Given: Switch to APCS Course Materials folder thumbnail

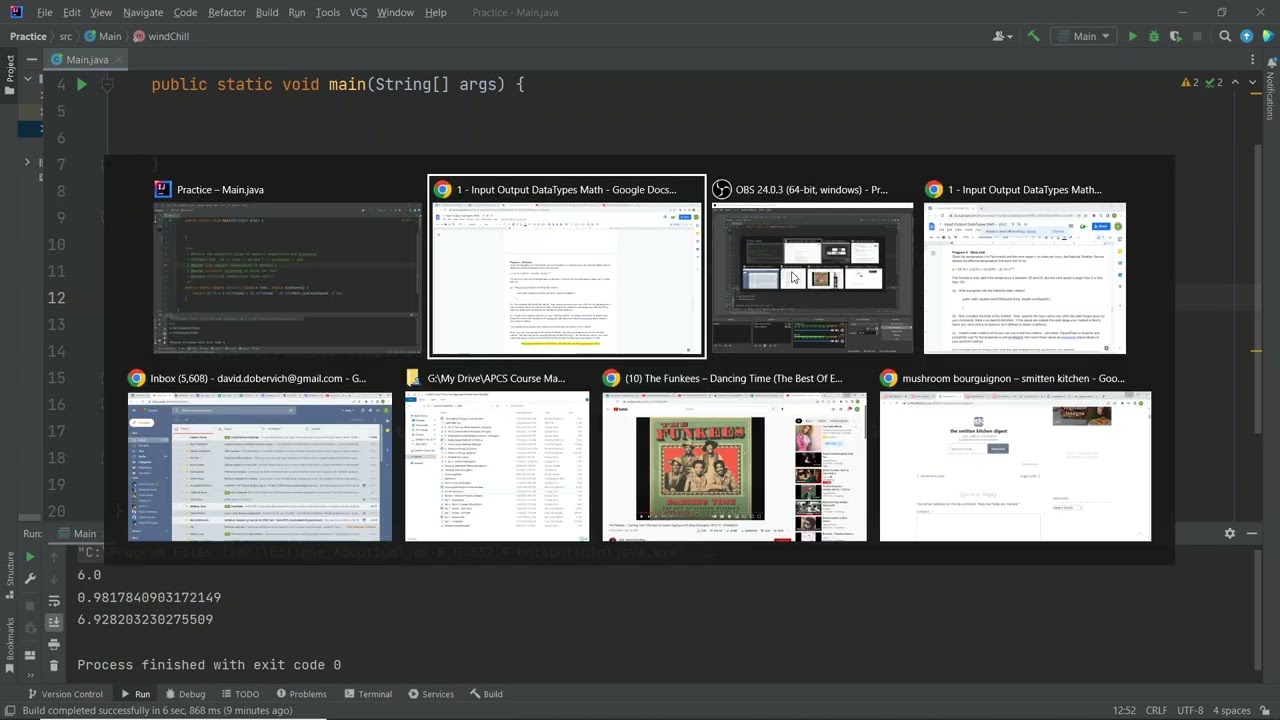Looking at the screenshot, I should click(497, 456).
